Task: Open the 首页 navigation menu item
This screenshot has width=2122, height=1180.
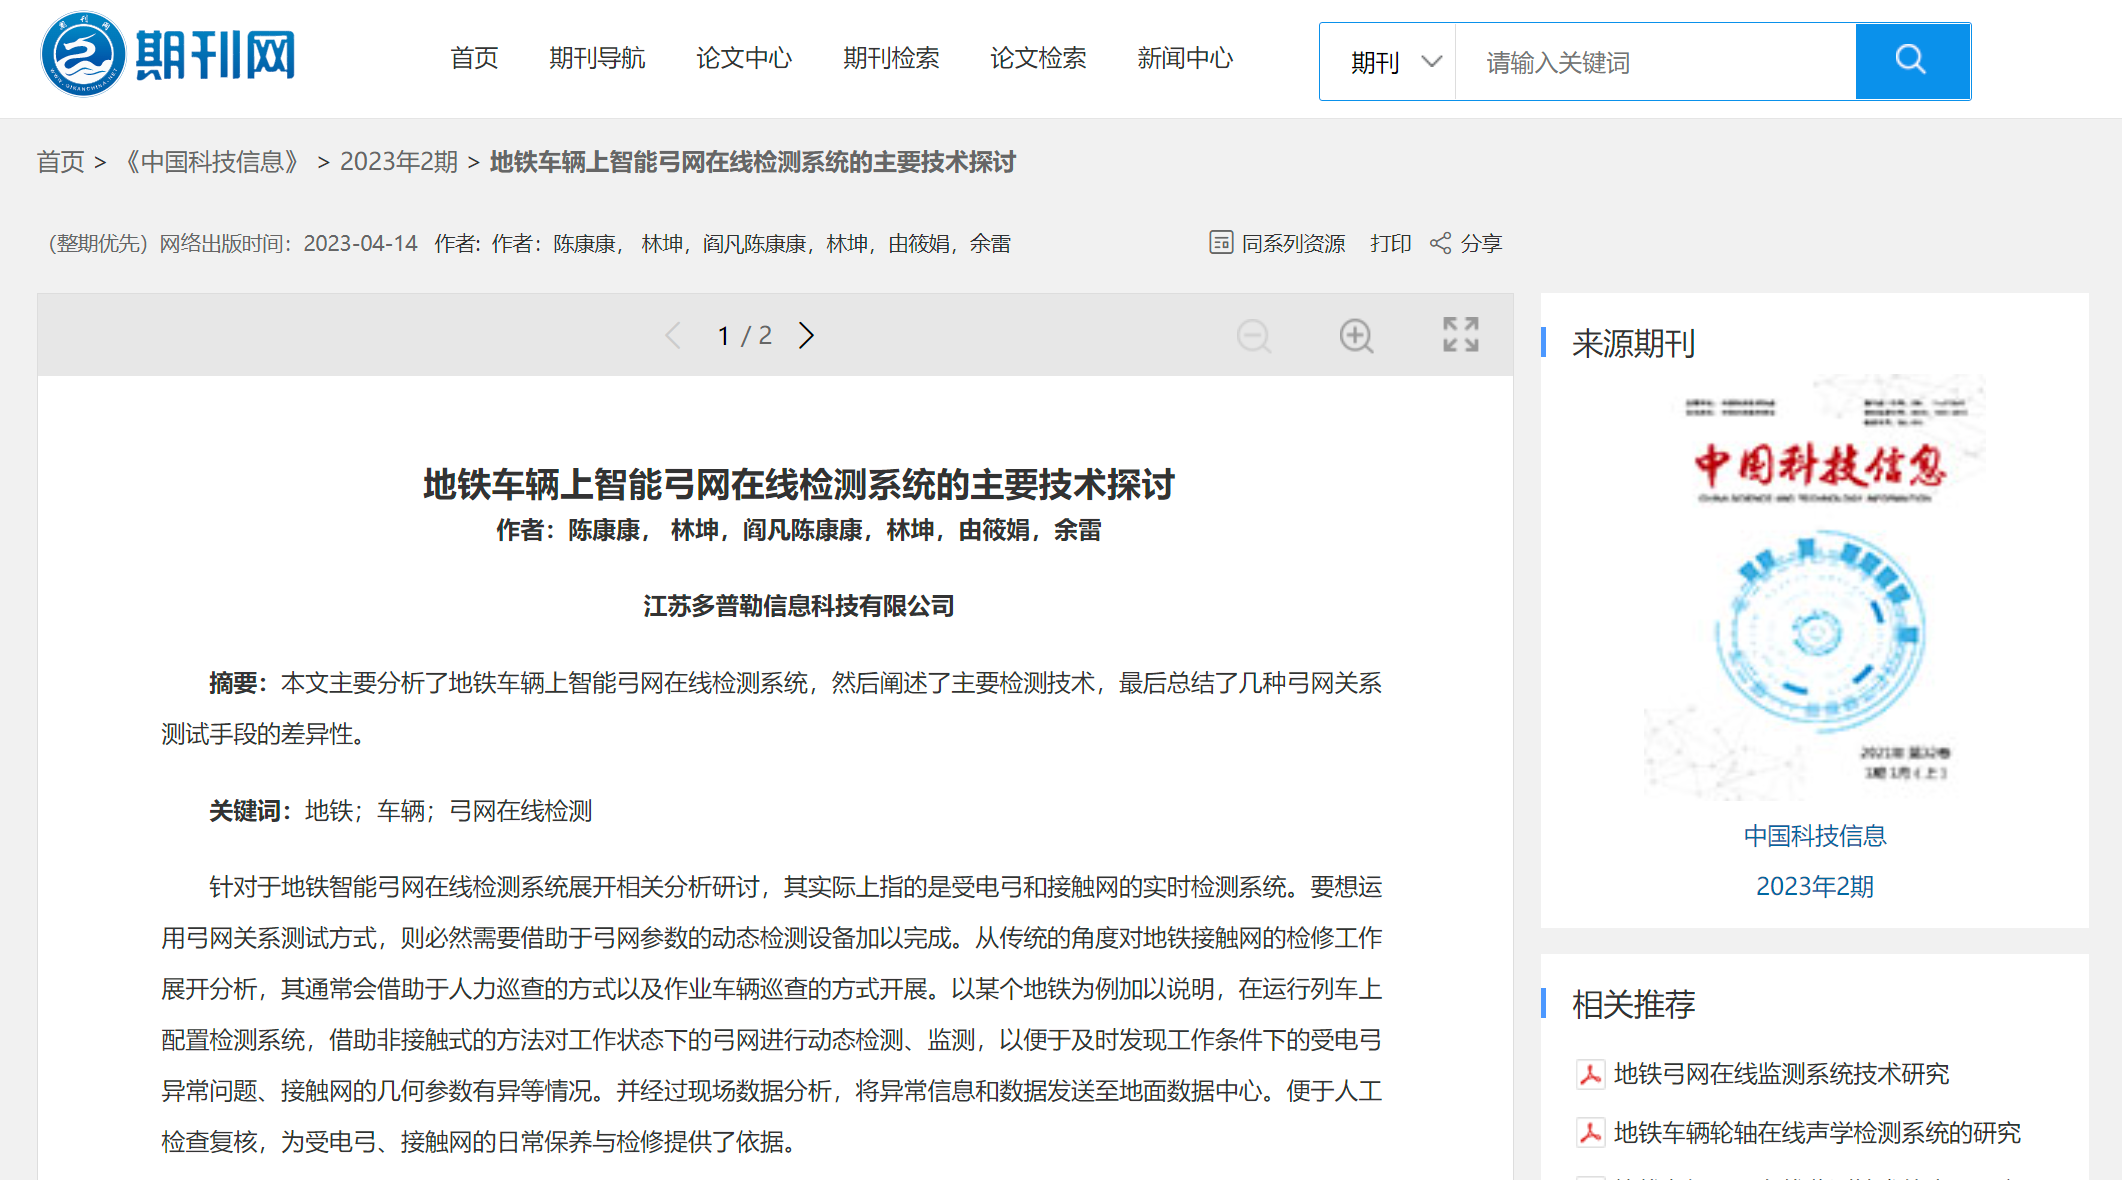Action: [x=474, y=58]
